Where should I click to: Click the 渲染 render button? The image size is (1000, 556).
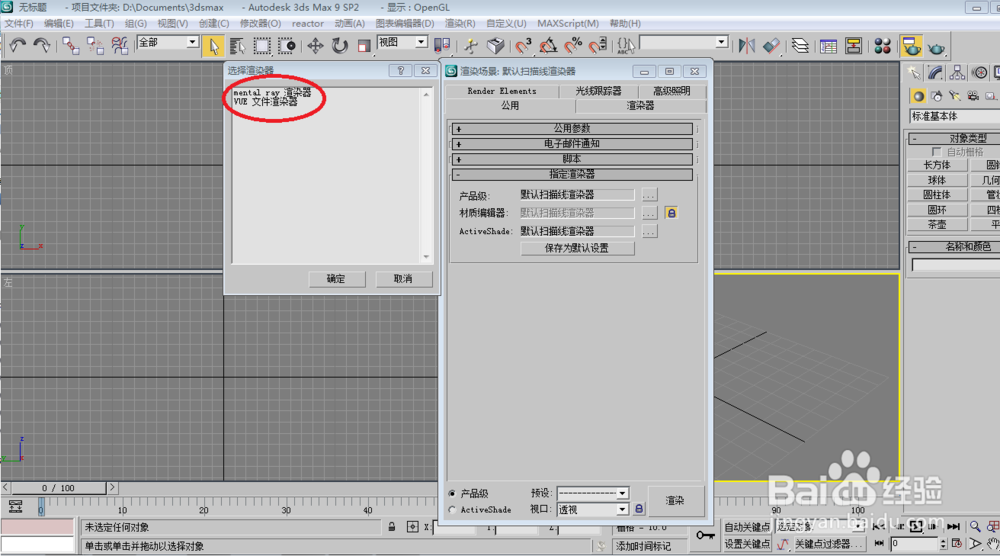[675, 501]
